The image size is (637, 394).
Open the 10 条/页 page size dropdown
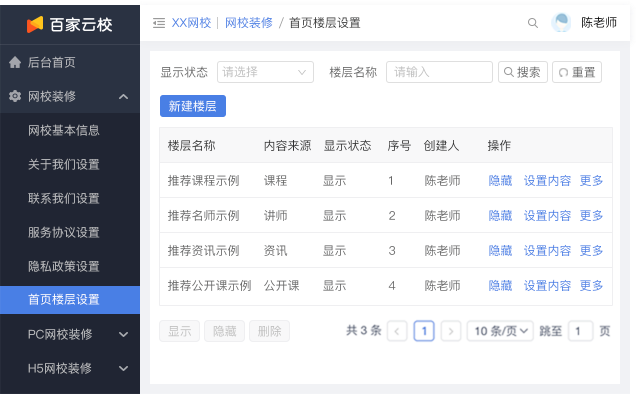[x=500, y=331]
